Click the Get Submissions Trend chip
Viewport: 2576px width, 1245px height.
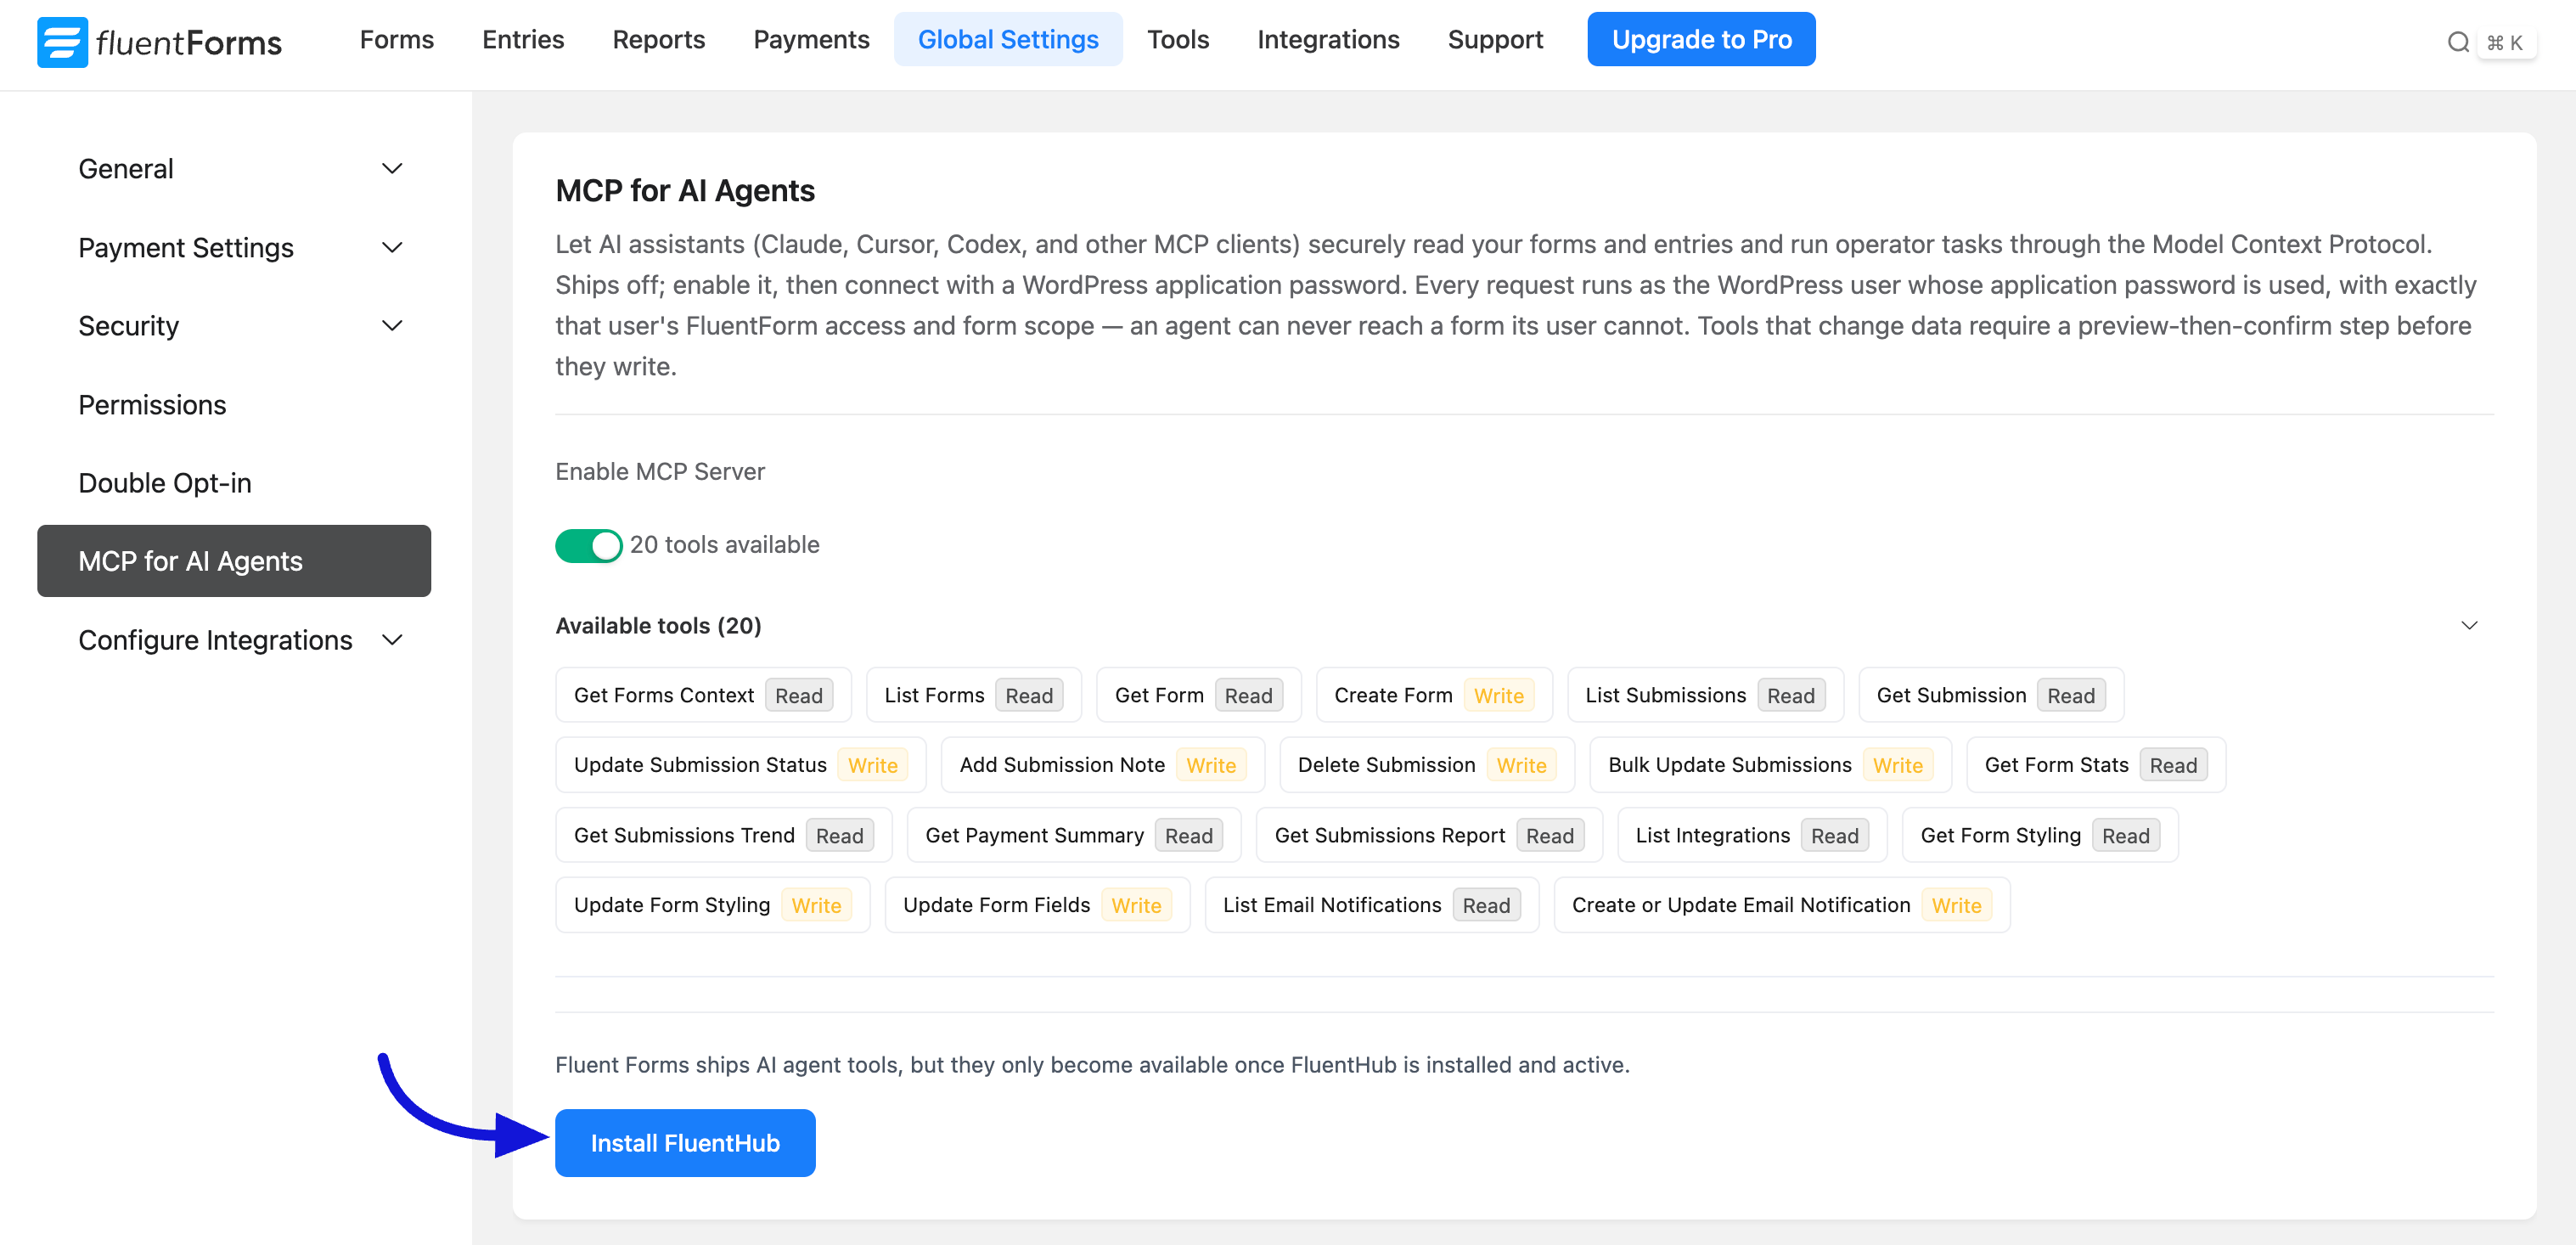pyautogui.click(x=723, y=835)
